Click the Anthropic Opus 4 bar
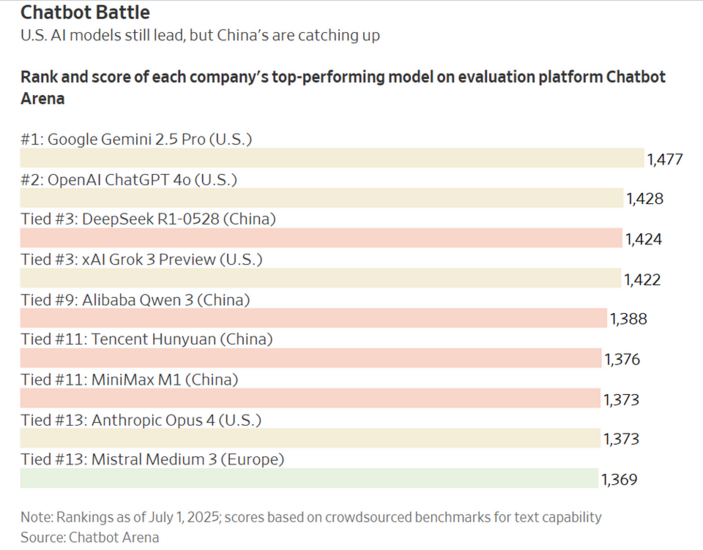This screenshot has width=703, height=550. [x=310, y=438]
